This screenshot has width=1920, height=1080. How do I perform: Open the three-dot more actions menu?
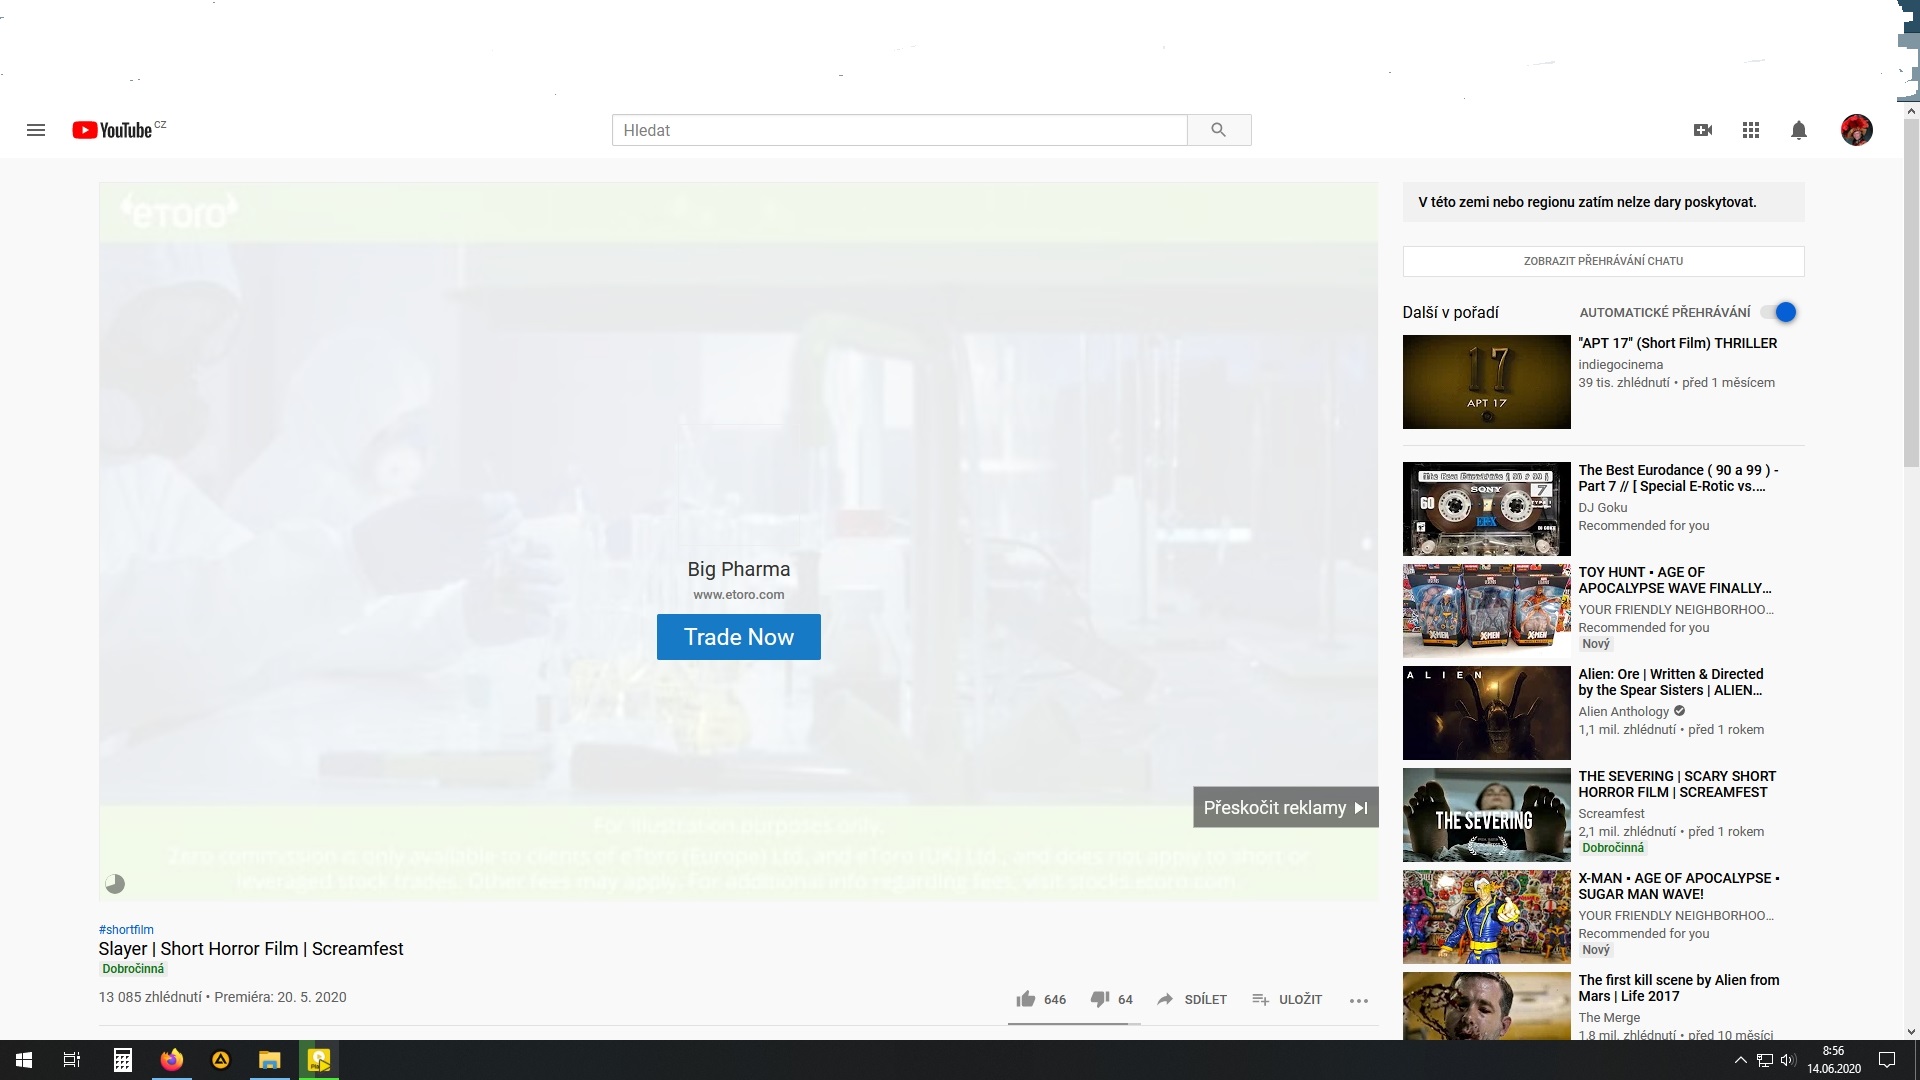click(1358, 1000)
